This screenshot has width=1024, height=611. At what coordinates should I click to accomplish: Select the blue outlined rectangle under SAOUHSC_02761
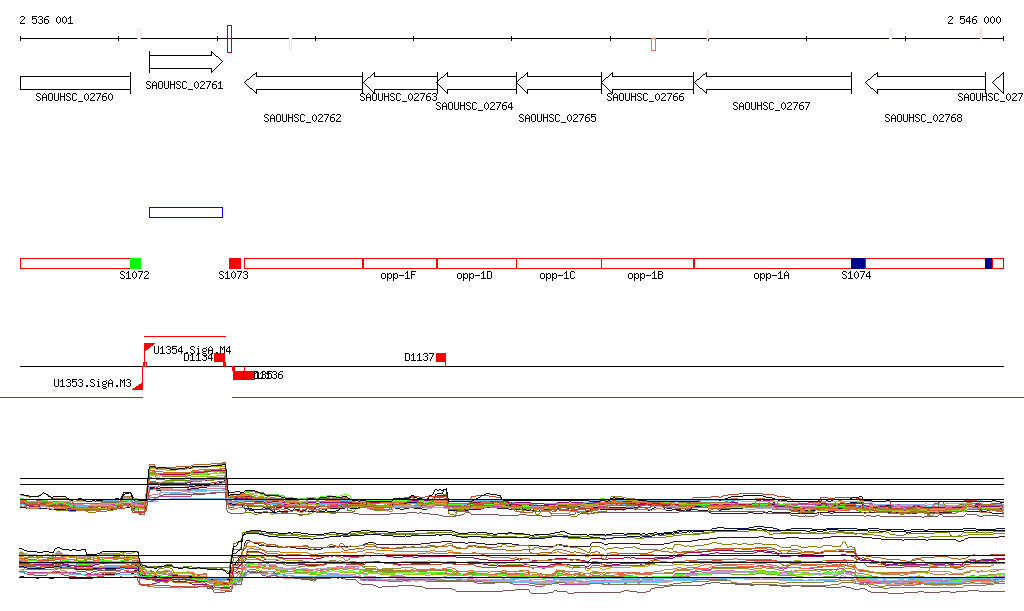pos(185,212)
